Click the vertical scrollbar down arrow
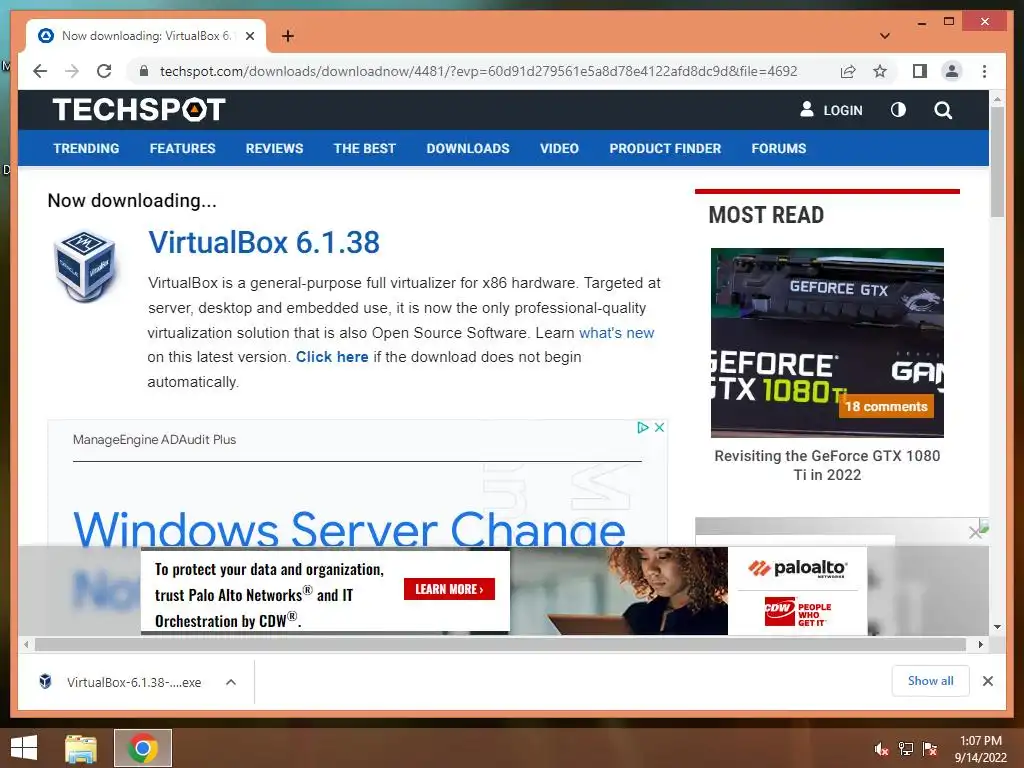Screen dimensions: 1024x768 997,627
